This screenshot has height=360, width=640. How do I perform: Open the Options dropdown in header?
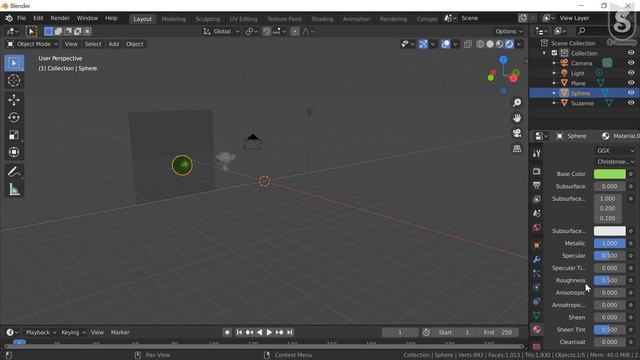tap(509, 31)
